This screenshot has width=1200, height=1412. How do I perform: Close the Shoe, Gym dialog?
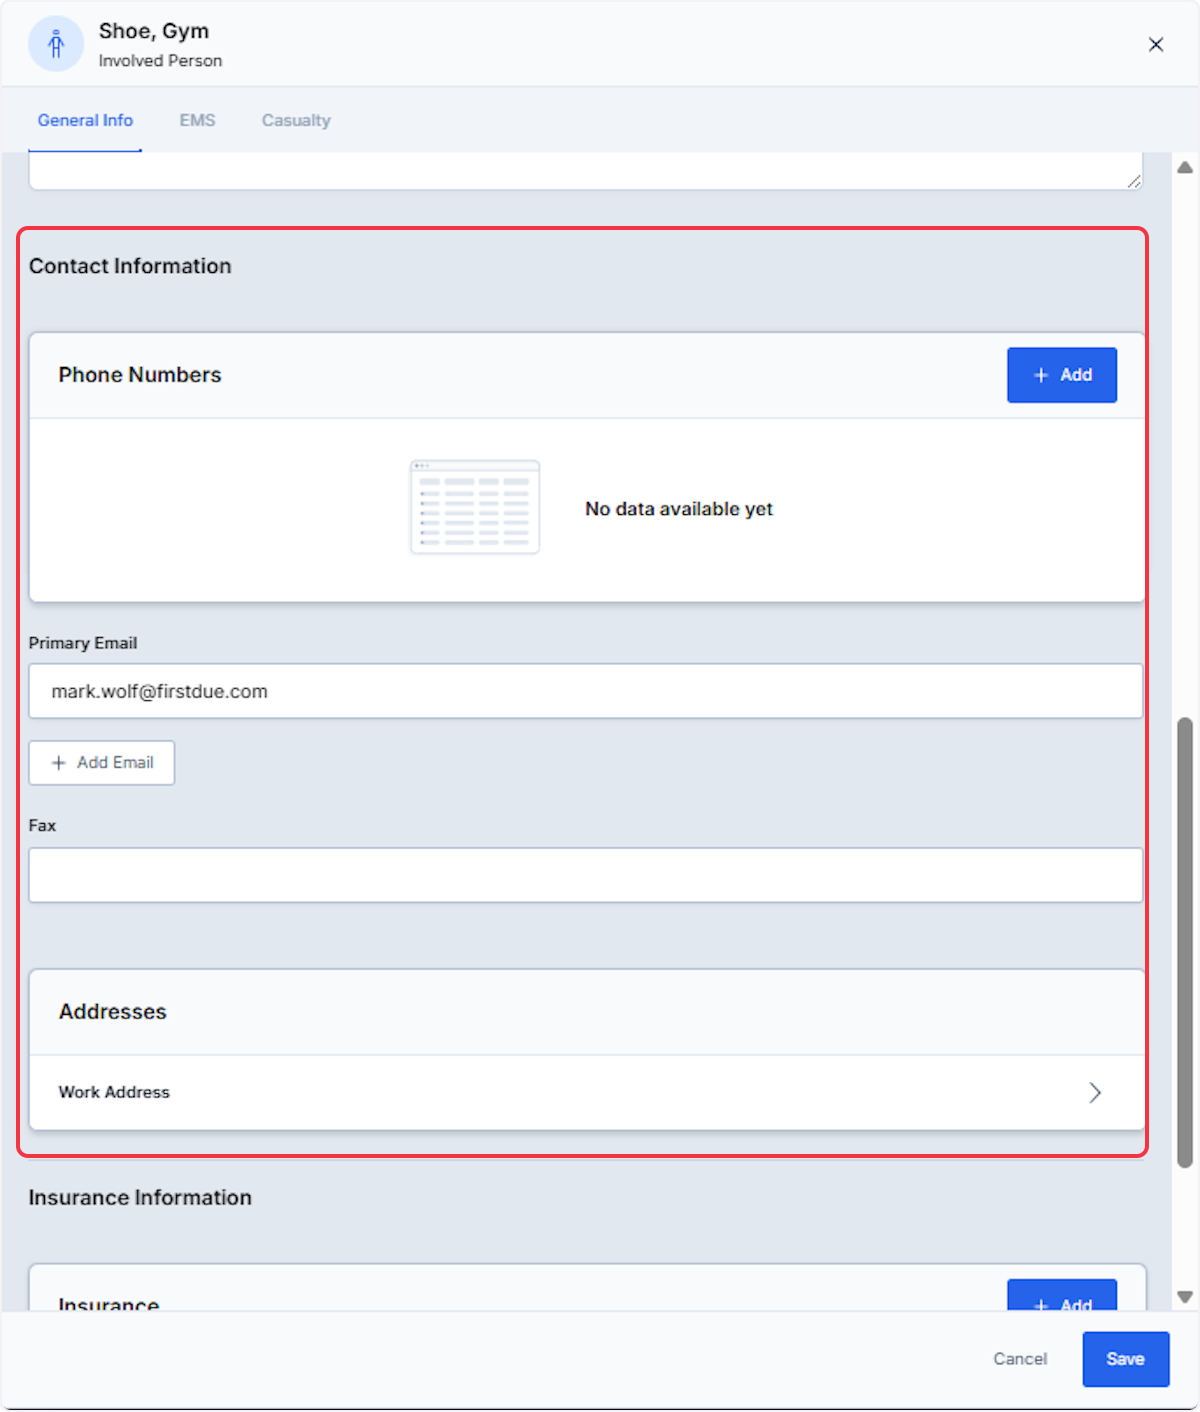pyautogui.click(x=1156, y=44)
